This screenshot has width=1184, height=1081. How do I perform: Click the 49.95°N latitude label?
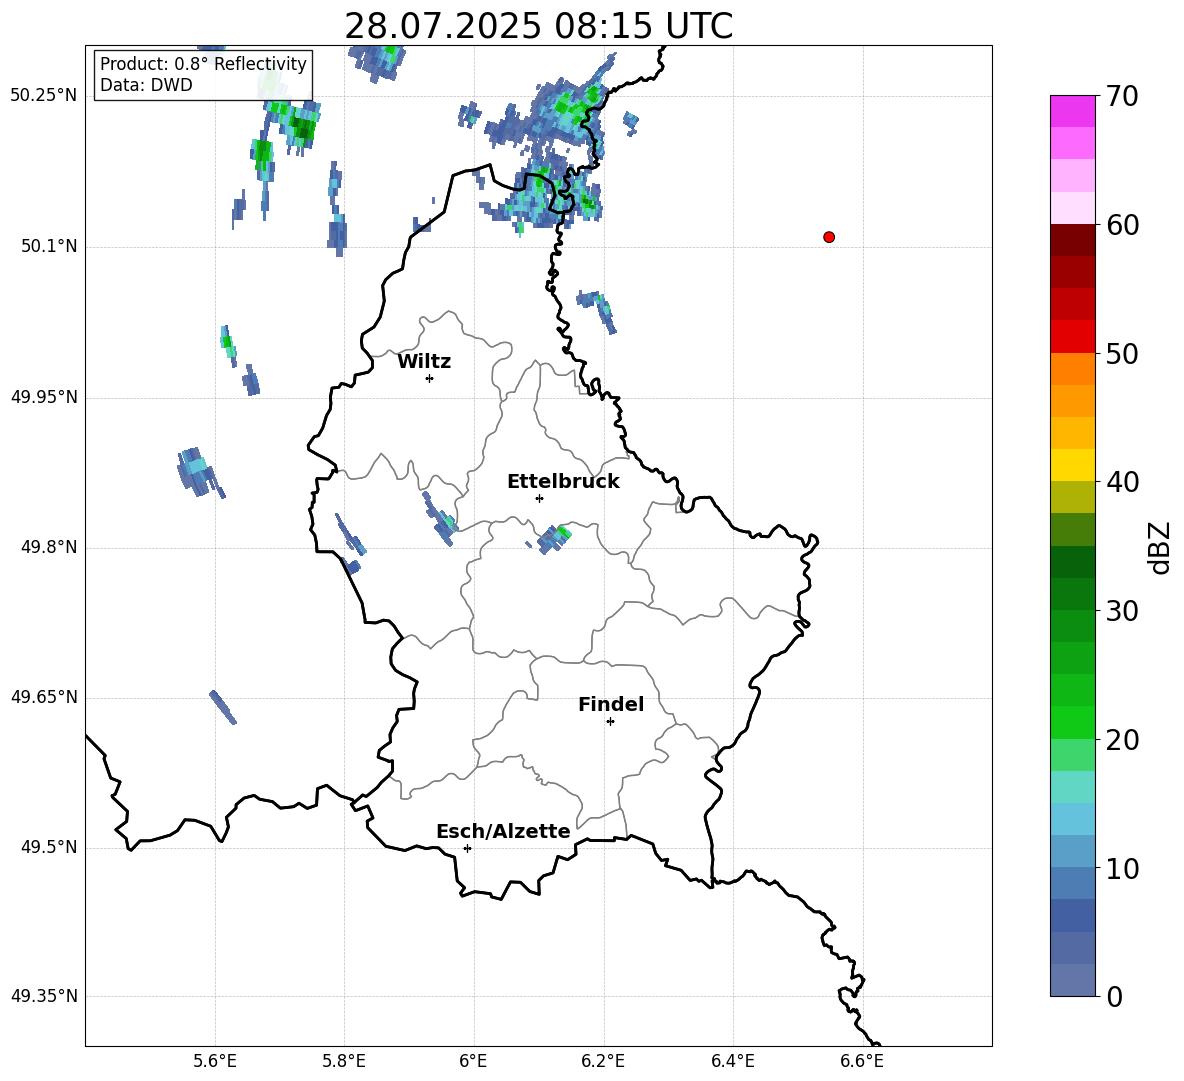pyautogui.click(x=44, y=397)
